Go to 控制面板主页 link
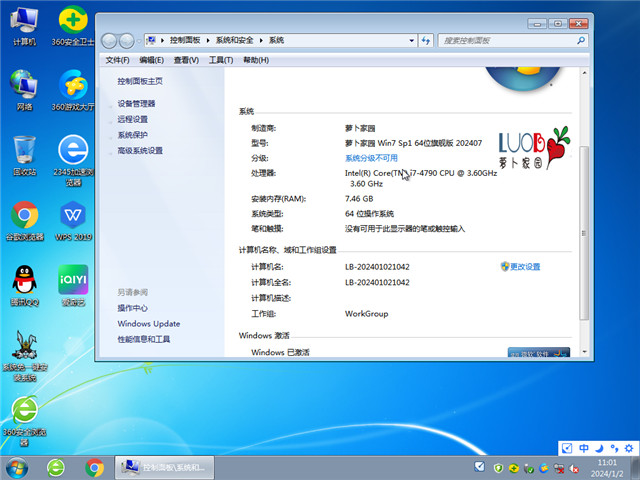This screenshot has height=480, width=640. [140, 81]
